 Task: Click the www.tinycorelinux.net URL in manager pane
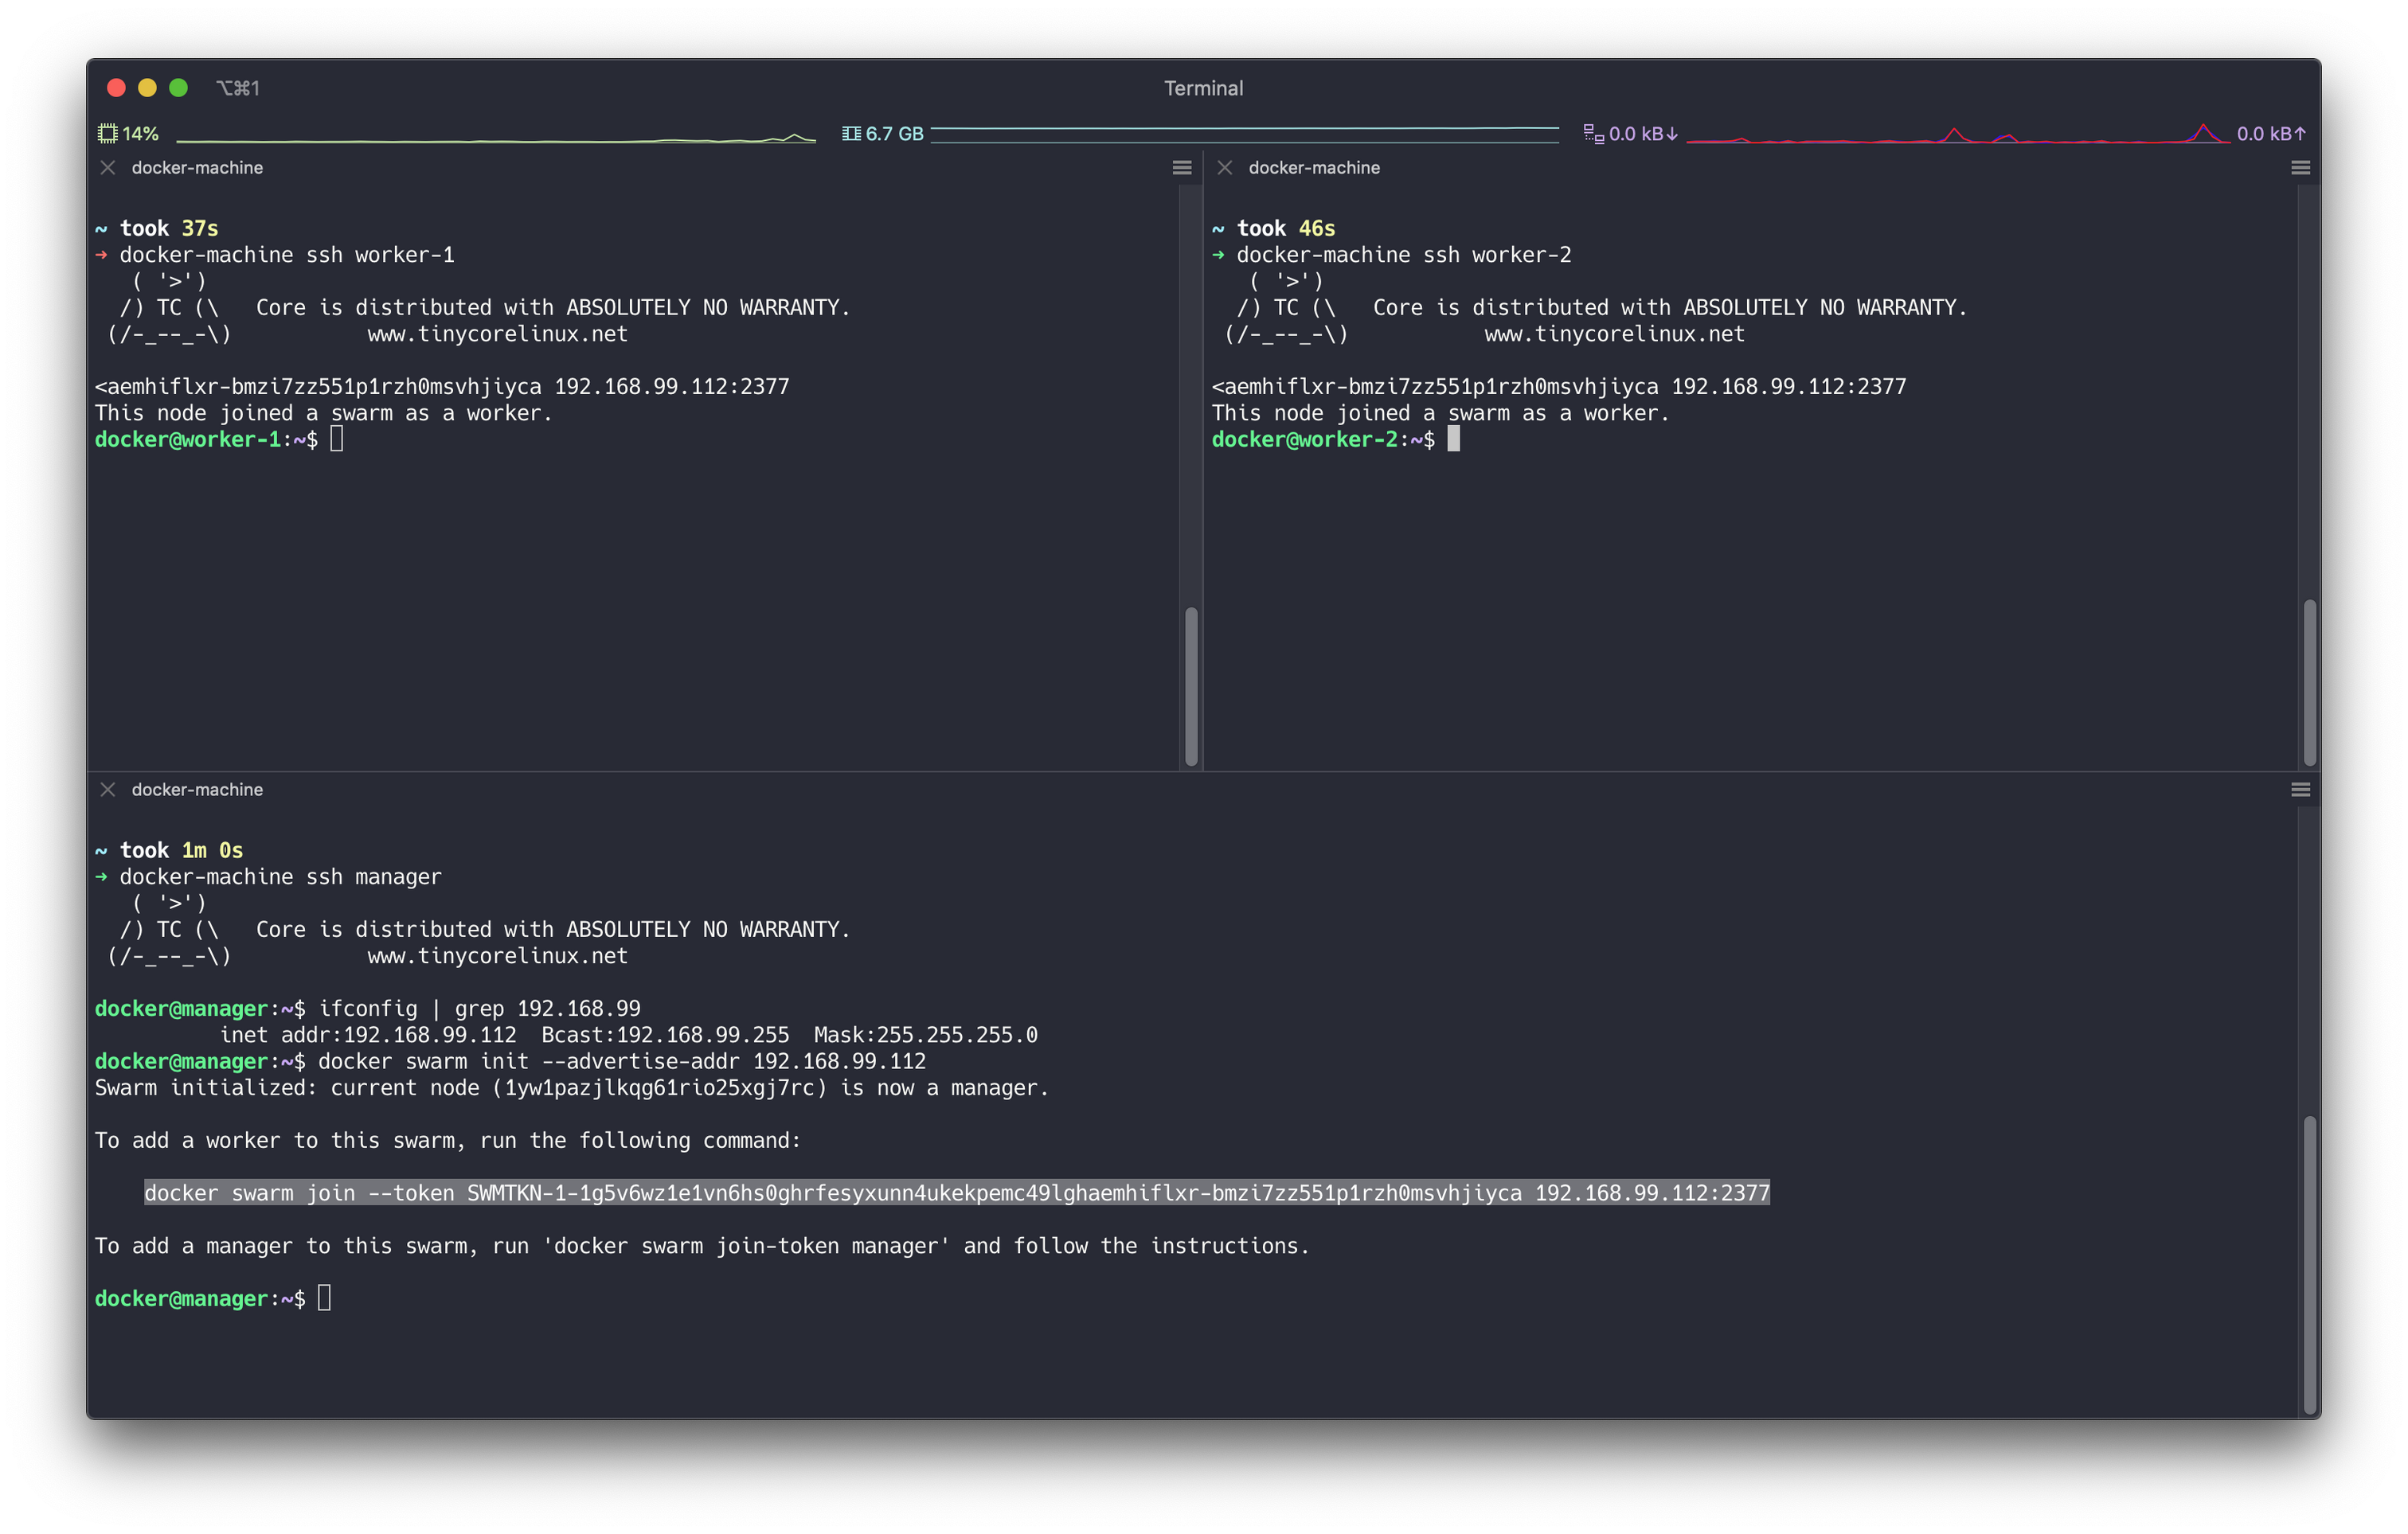497,955
